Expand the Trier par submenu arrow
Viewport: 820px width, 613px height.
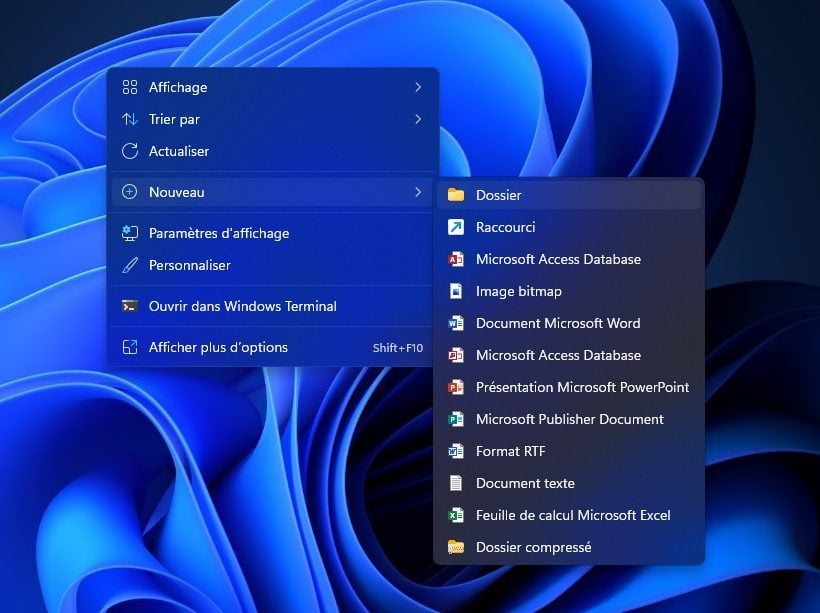coord(418,119)
